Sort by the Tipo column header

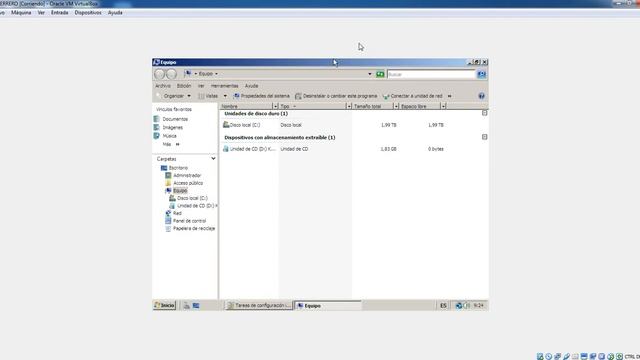coord(312,106)
